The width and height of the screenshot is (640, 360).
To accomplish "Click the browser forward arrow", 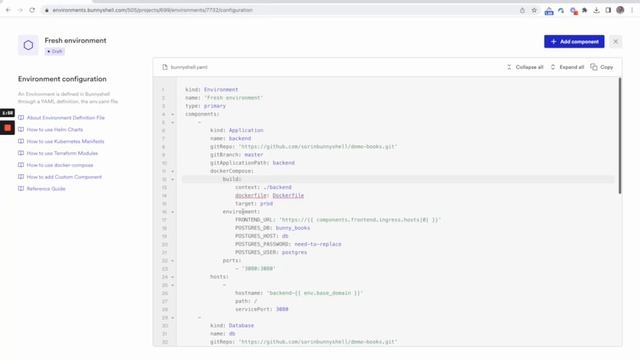I will coord(20,10).
